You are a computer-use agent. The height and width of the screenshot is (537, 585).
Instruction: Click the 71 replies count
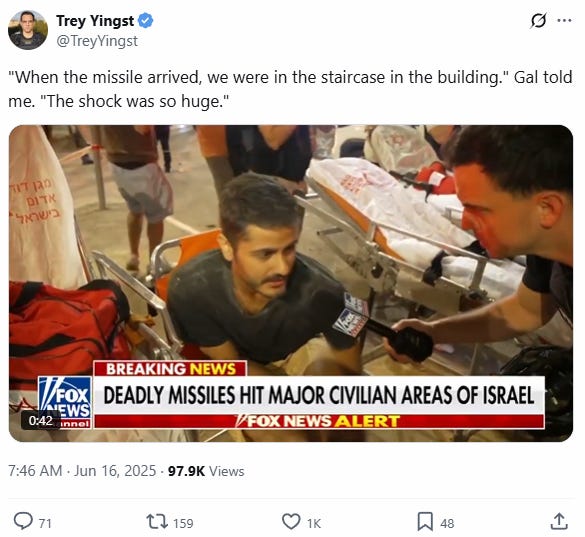point(45,523)
